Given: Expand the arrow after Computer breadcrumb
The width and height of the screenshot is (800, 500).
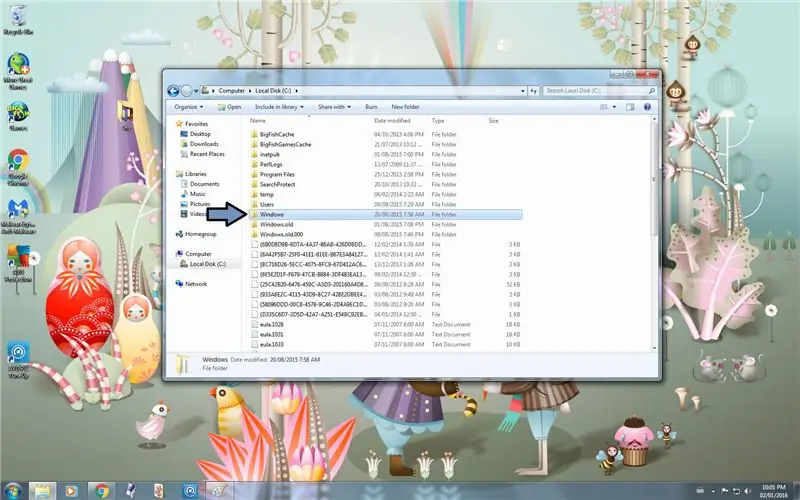Looking at the screenshot, I should pos(250,91).
